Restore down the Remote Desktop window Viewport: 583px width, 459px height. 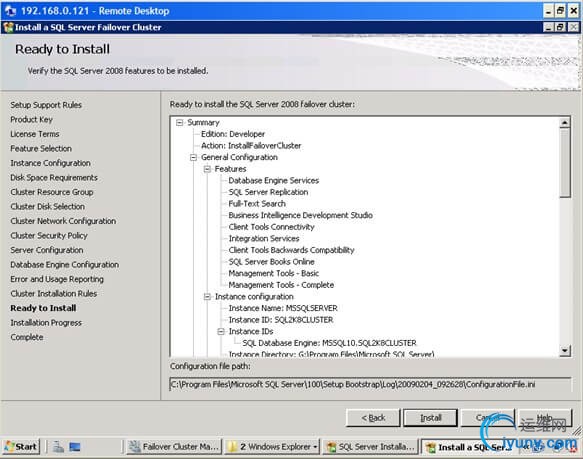click(x=561, y=11)
